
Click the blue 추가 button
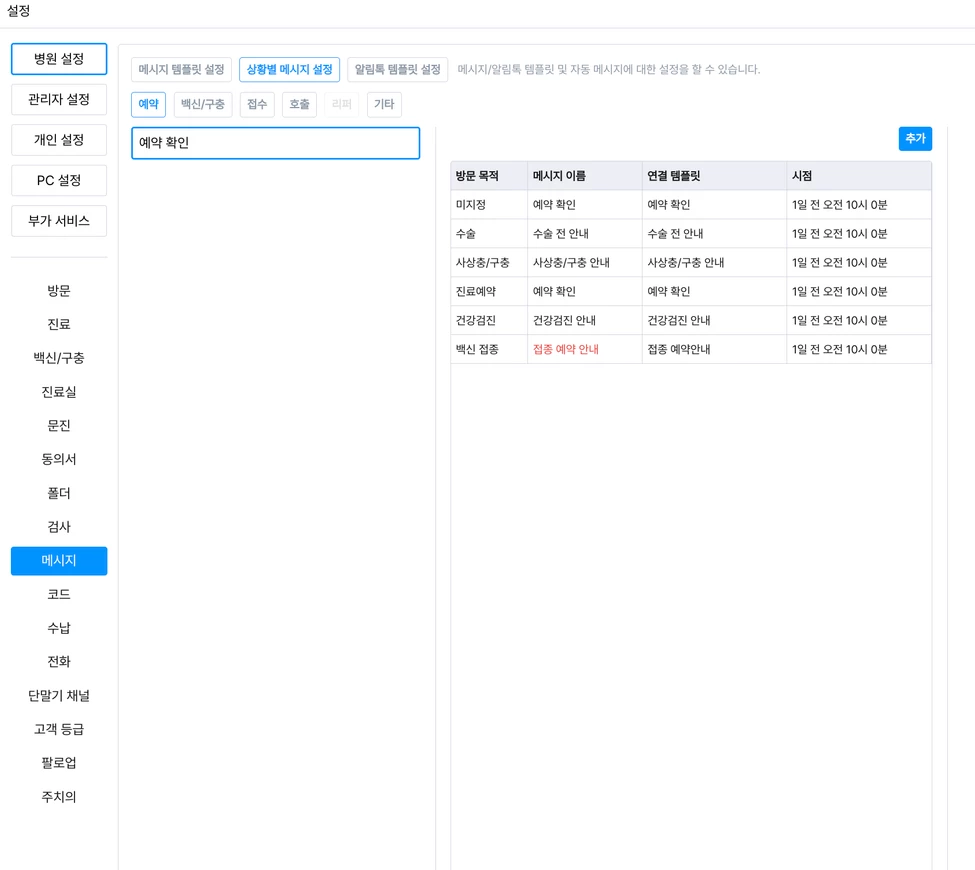[x=914, y=139]
